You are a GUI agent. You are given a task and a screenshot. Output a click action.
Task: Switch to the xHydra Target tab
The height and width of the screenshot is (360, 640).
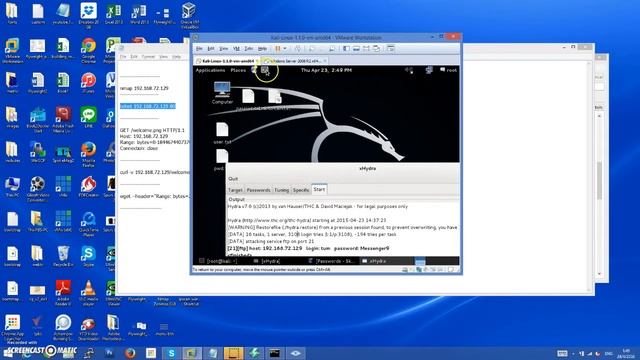coord(235,190)
